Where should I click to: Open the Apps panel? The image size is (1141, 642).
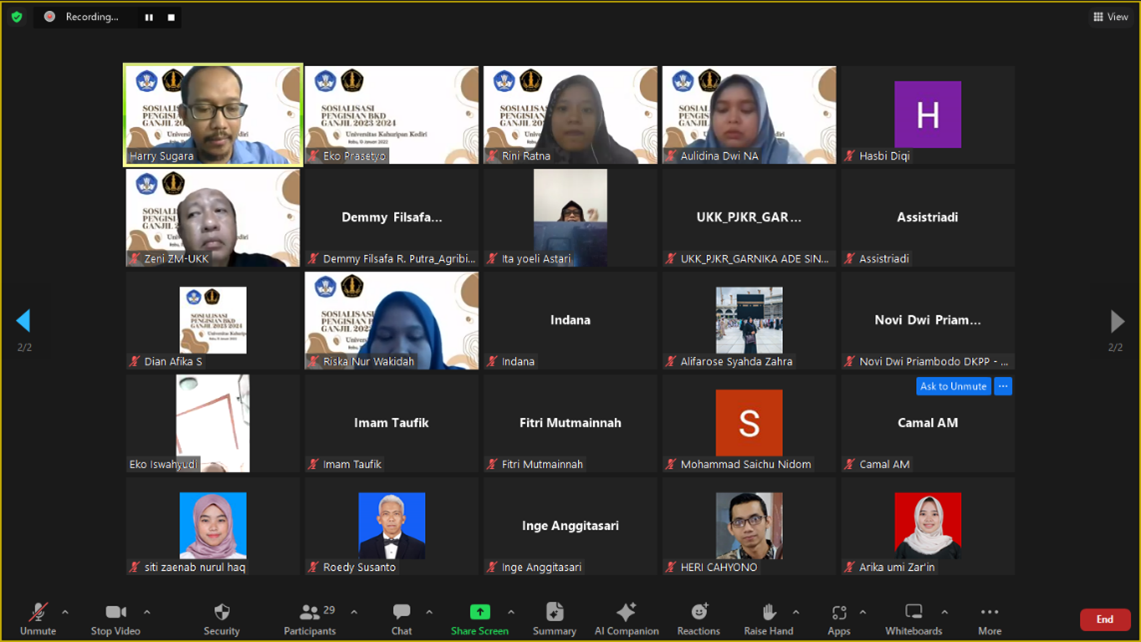pos(838,619)
